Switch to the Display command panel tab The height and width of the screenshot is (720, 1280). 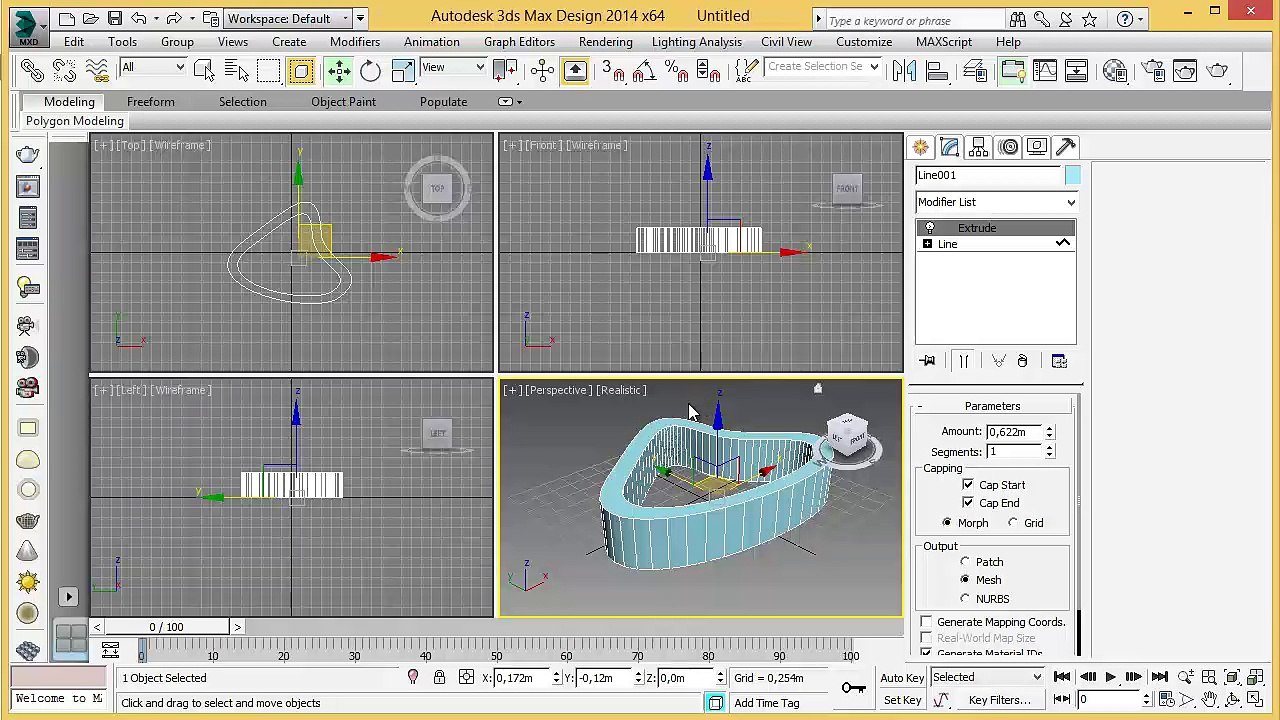[1037, 147]
